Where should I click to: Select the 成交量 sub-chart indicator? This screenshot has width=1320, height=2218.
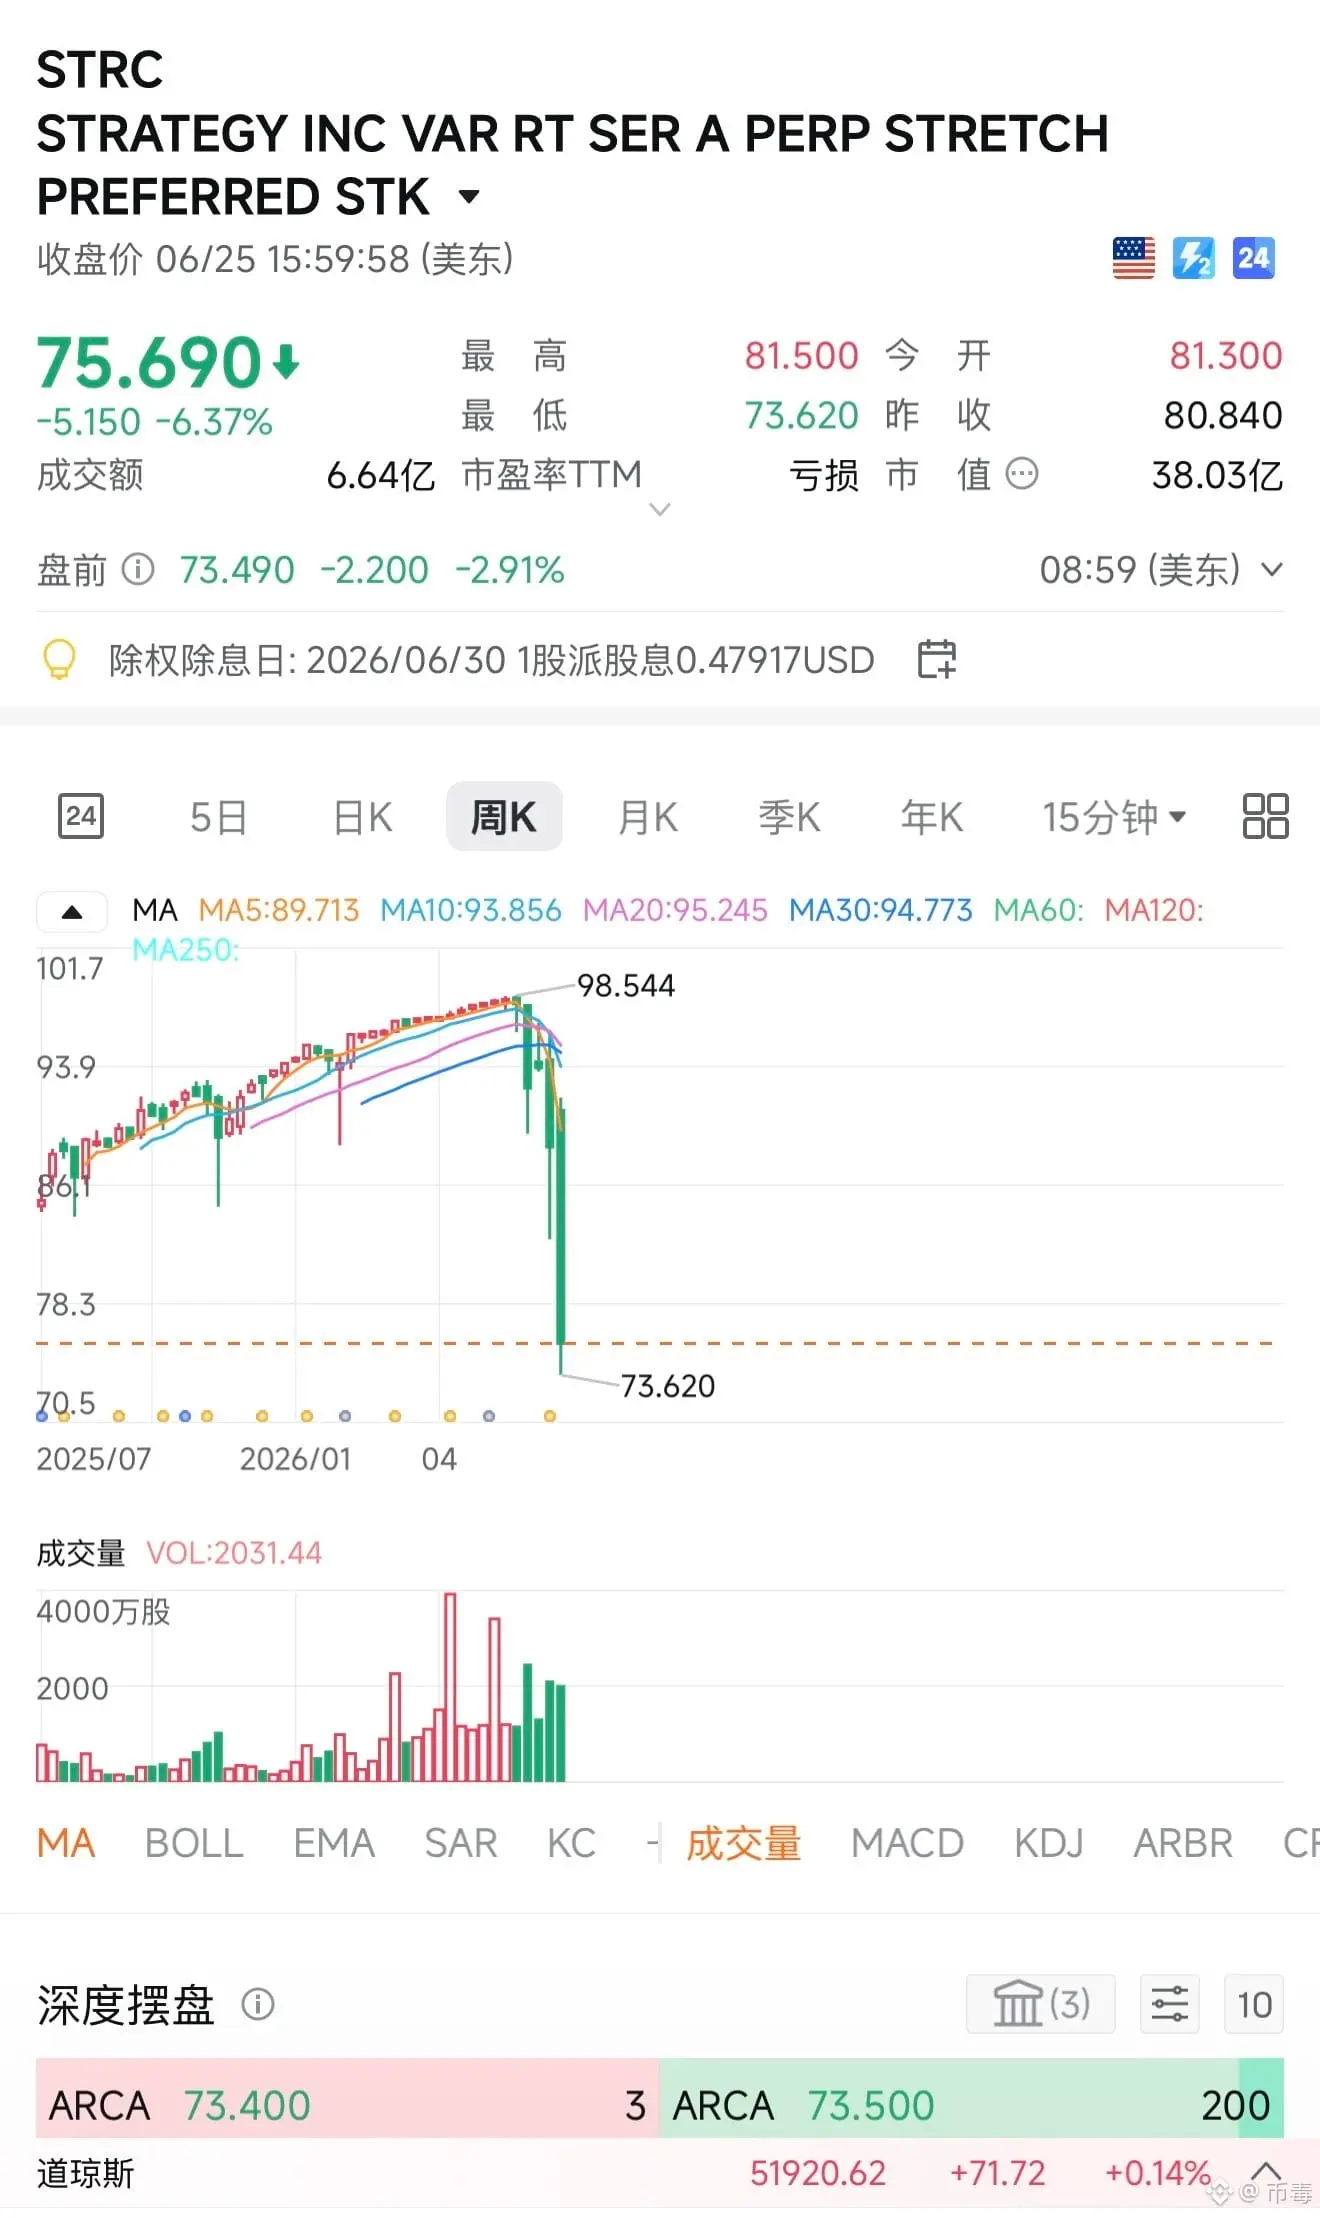point(743,1842)
